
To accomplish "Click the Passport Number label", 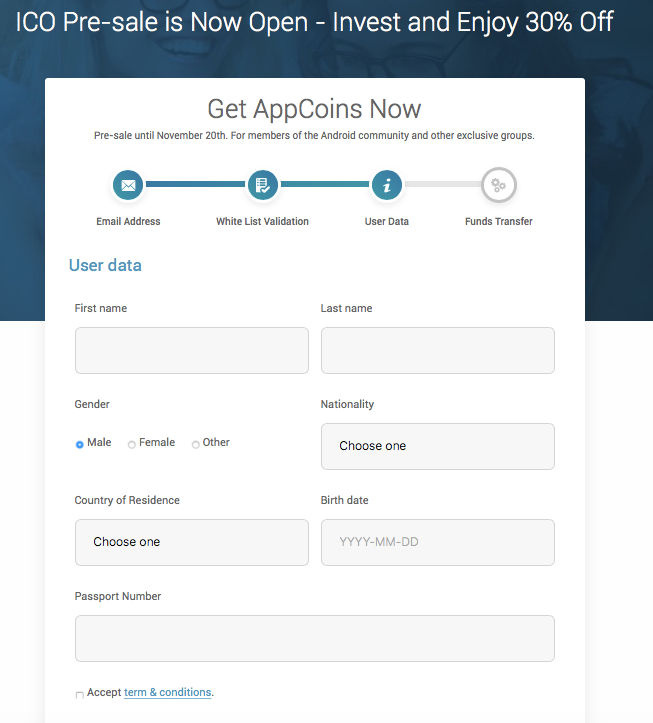I will [x=118, y=596].
